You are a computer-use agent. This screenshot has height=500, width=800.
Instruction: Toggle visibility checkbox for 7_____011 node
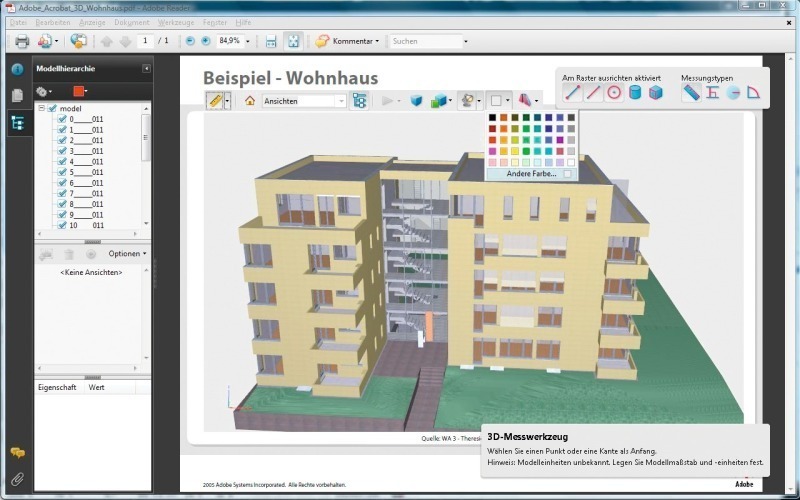point(62,194)
